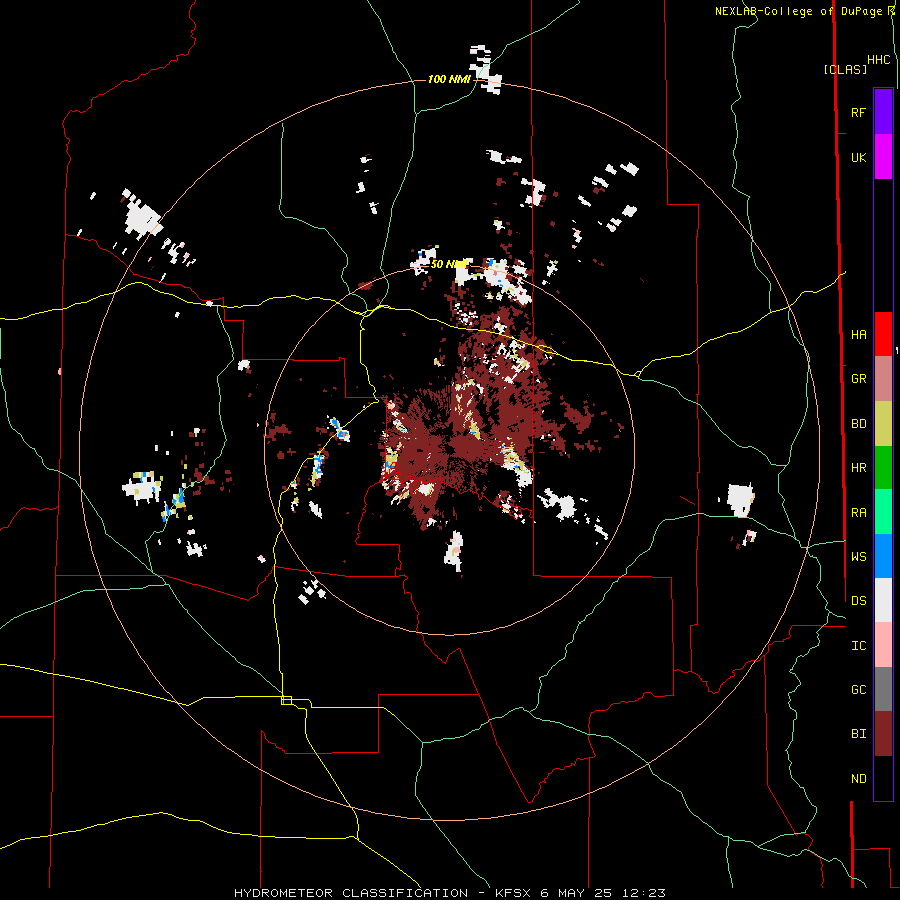Click the 'ND' legend label
900x900 pixels.
click(x=858, y=778)
